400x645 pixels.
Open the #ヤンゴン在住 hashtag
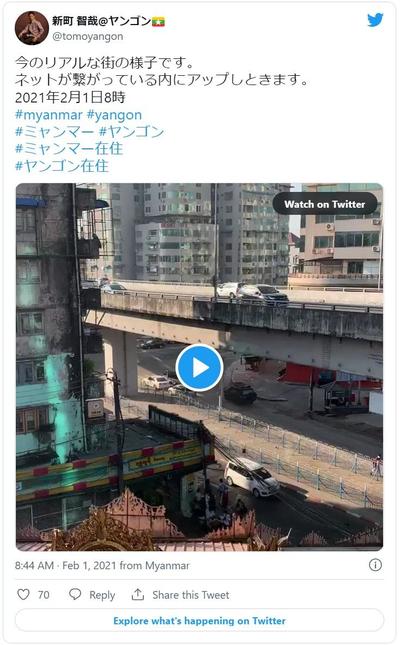62,166
